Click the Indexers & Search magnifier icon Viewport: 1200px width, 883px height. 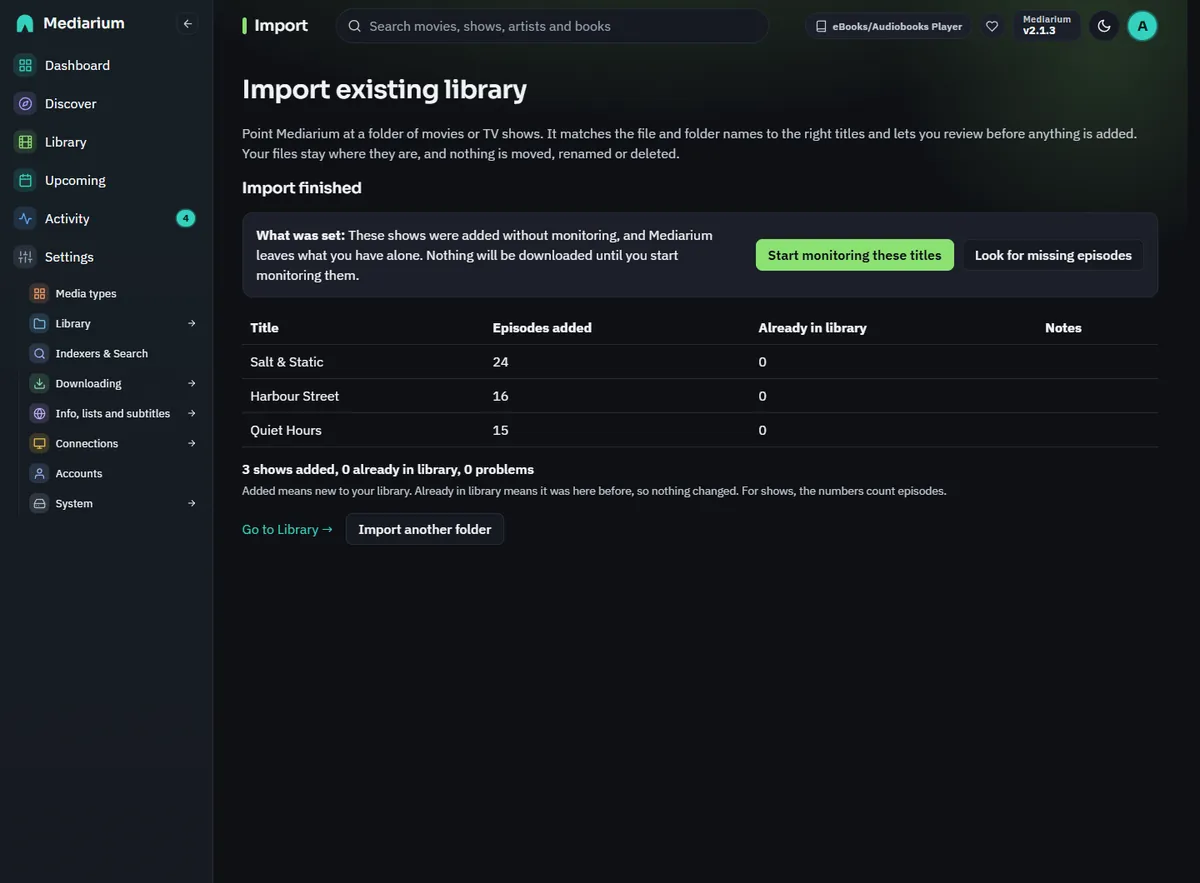point(39,354)
